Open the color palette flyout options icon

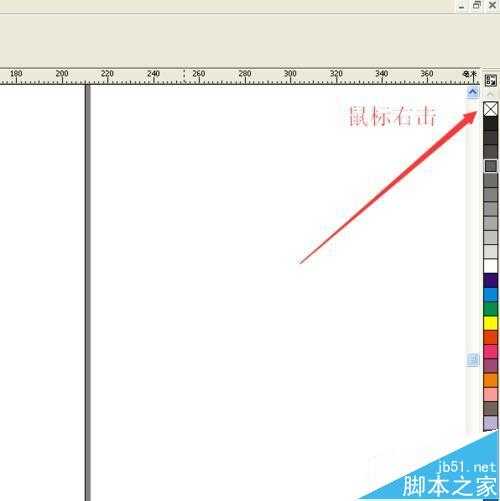490,80
